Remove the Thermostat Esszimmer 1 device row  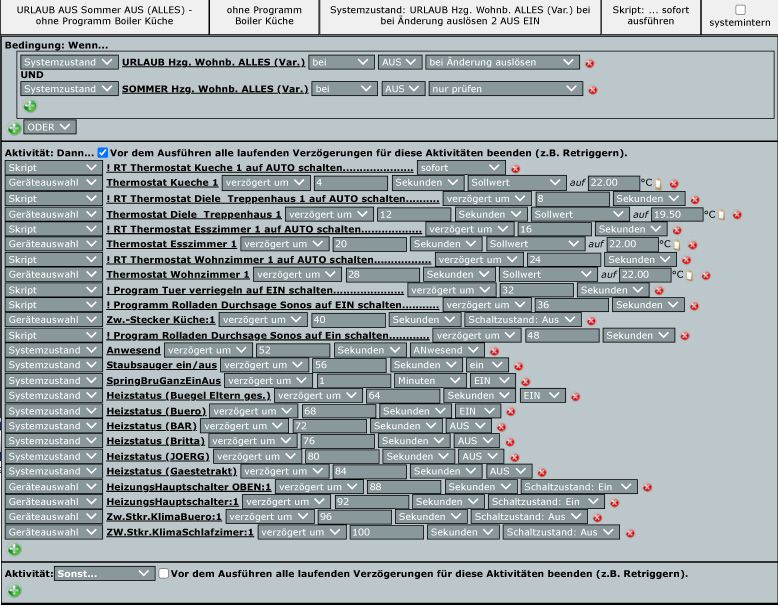click(693, 245)
